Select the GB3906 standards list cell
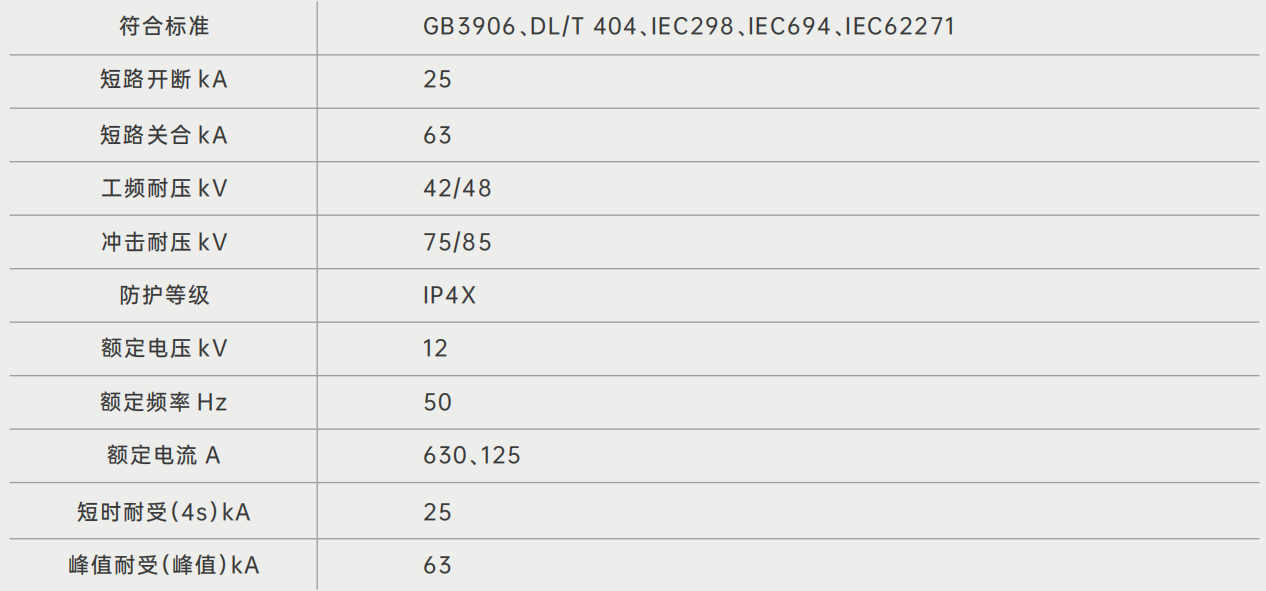The image size is (1266, 591). click(689, 27)
